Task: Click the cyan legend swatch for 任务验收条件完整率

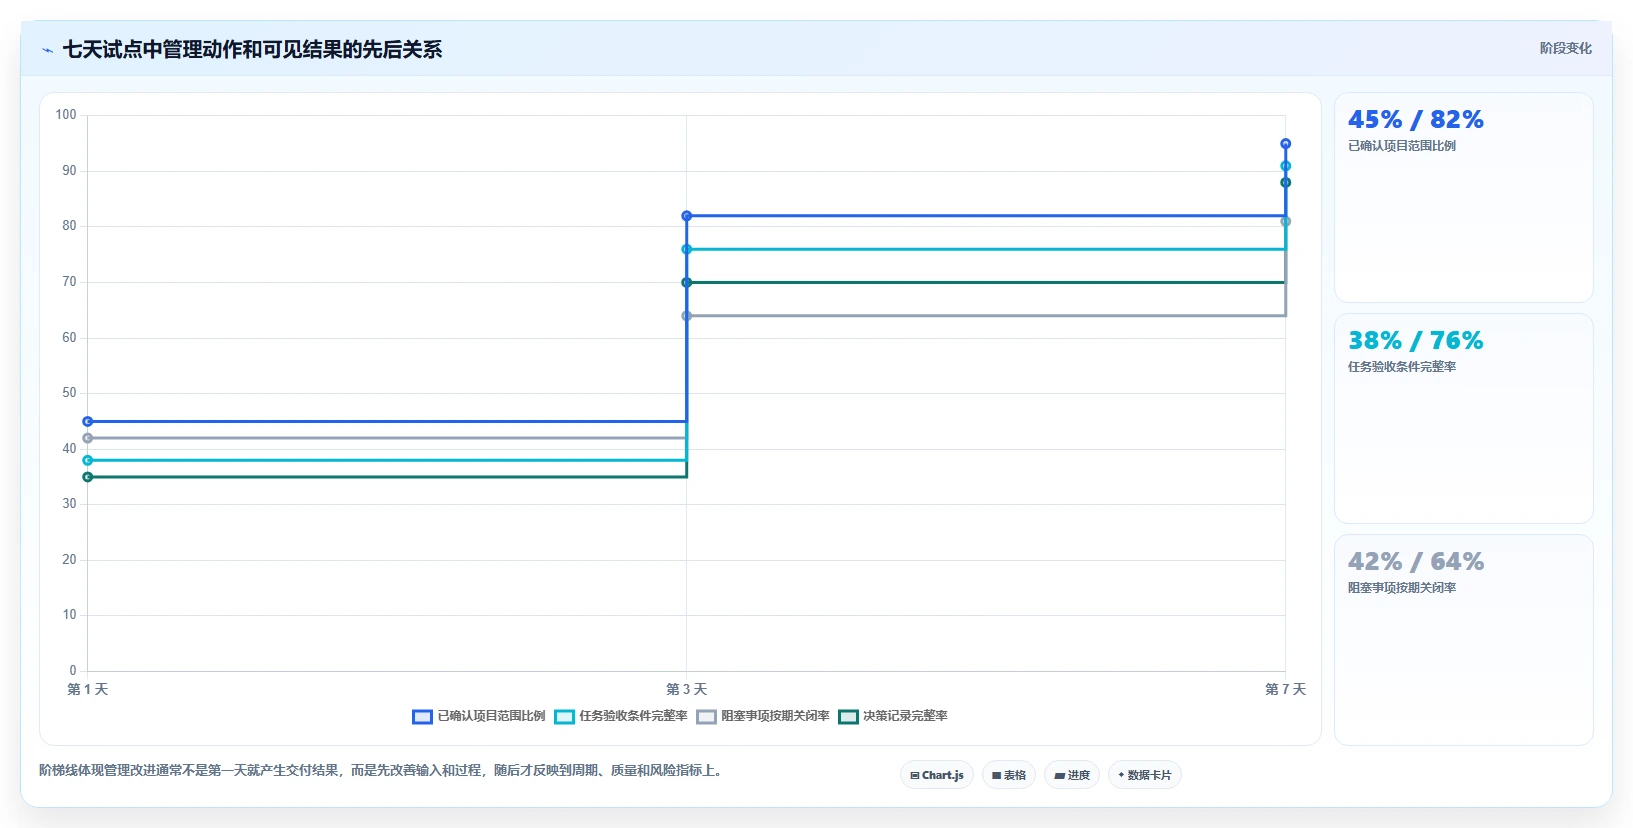Action: (564, 717)
